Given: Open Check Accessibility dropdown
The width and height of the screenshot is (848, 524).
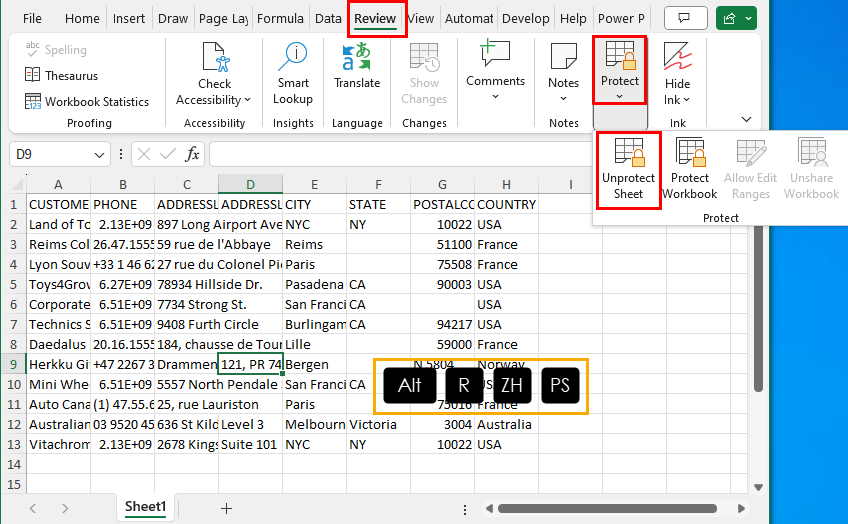Looking at the screenshot, I should pyautogui.click(x=214, y=74).
